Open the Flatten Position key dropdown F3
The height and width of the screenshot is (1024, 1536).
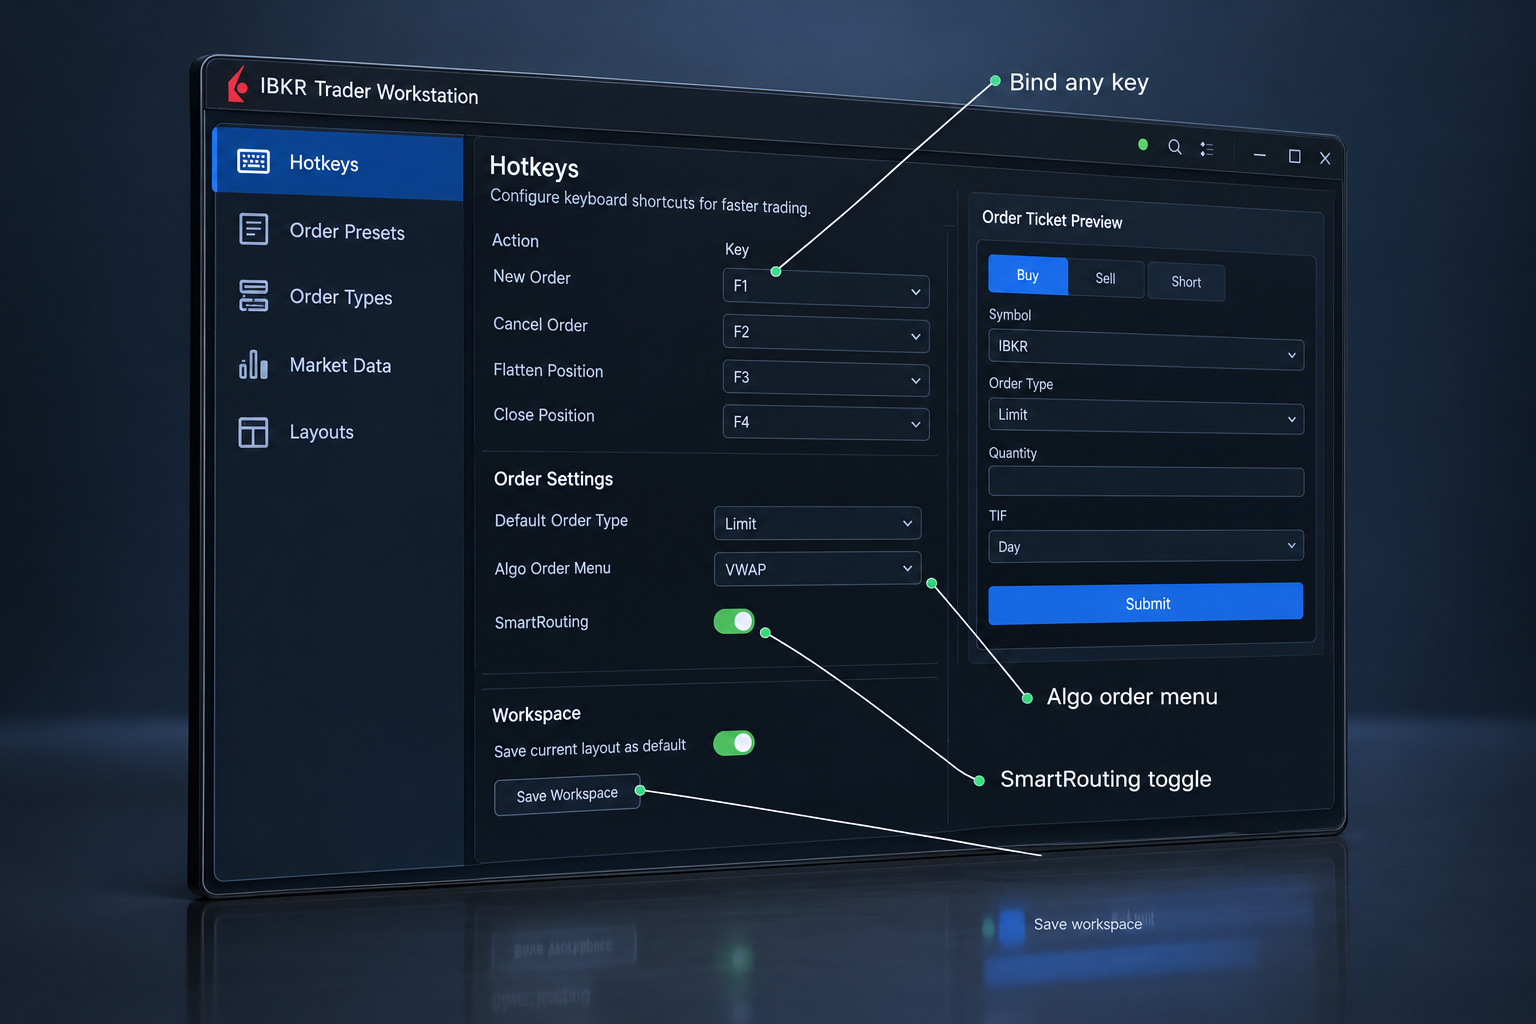(826, 378)
